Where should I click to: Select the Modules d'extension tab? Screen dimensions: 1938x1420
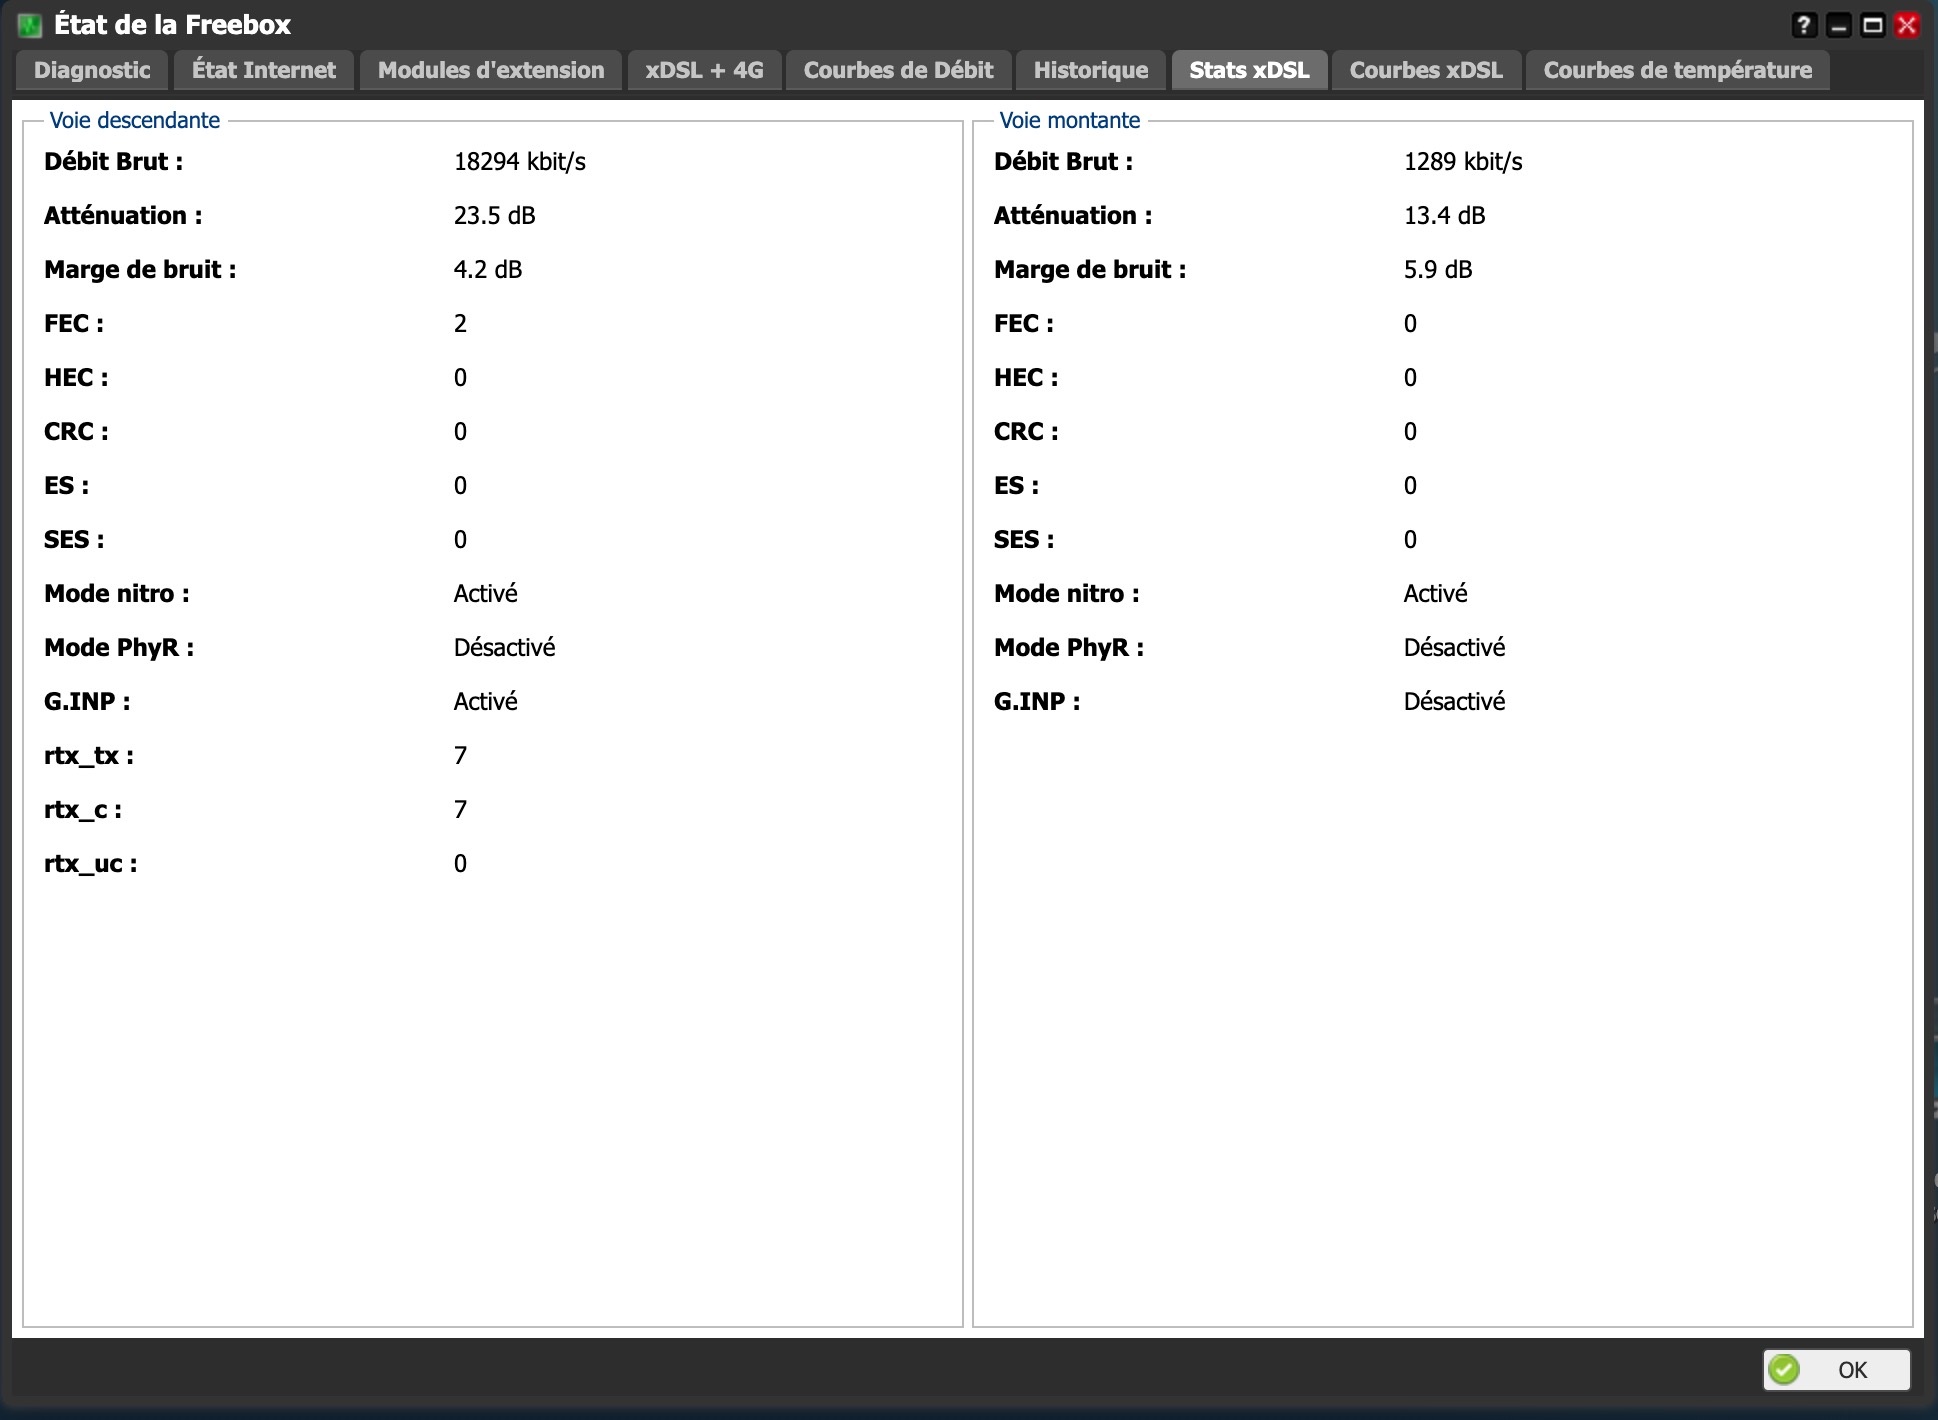pyautogui.click(x=491, y=70)
